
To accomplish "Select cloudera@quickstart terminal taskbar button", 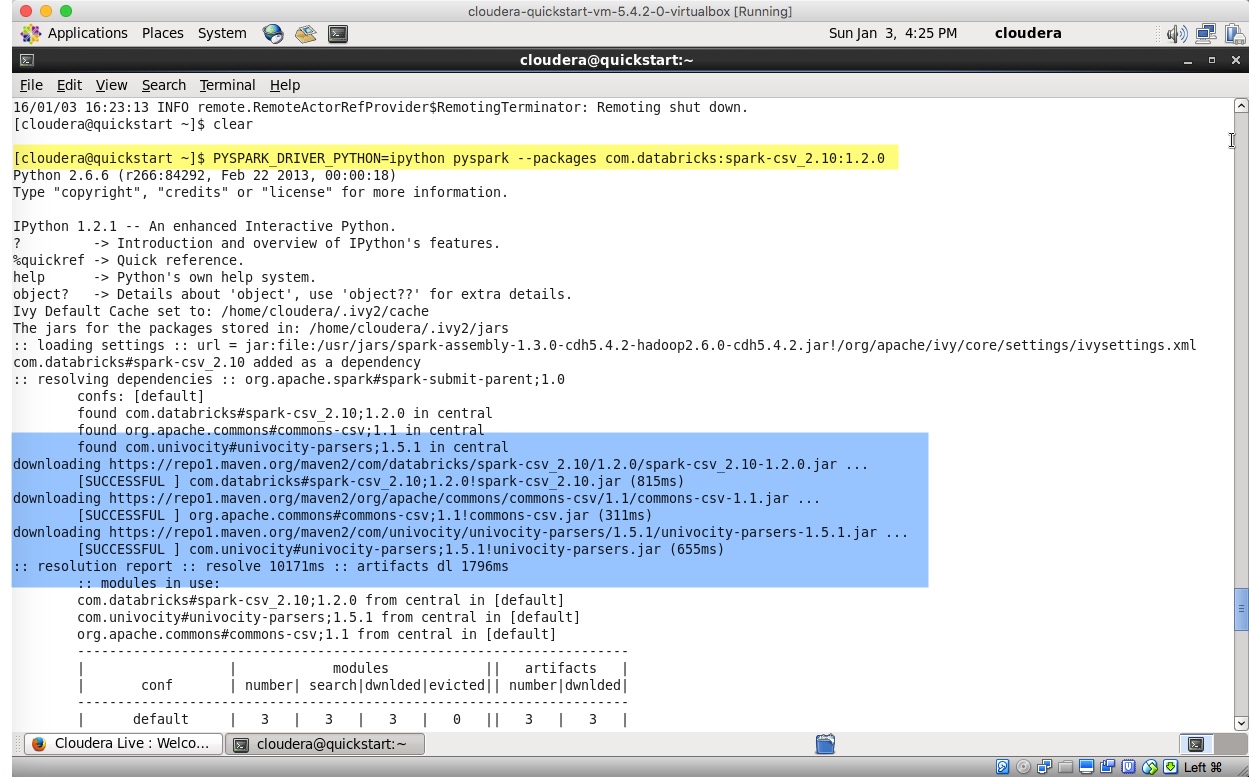I will [x=325, y=744].
